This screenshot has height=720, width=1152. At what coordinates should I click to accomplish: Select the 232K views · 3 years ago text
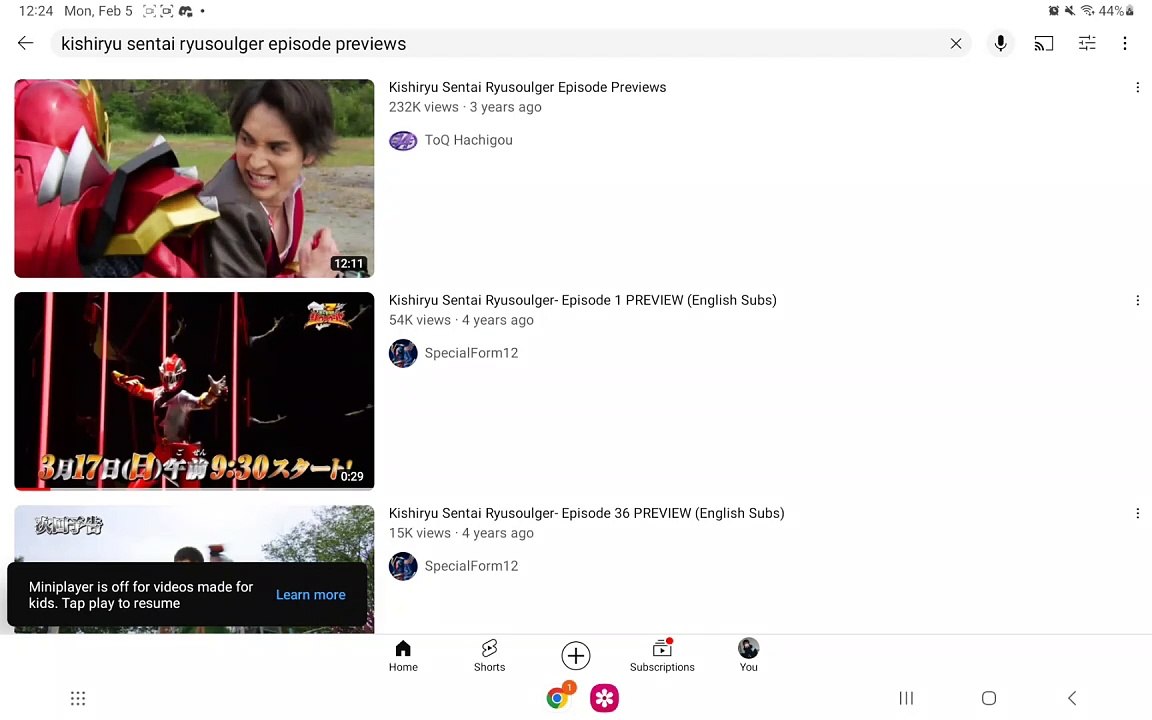[465, 107]
